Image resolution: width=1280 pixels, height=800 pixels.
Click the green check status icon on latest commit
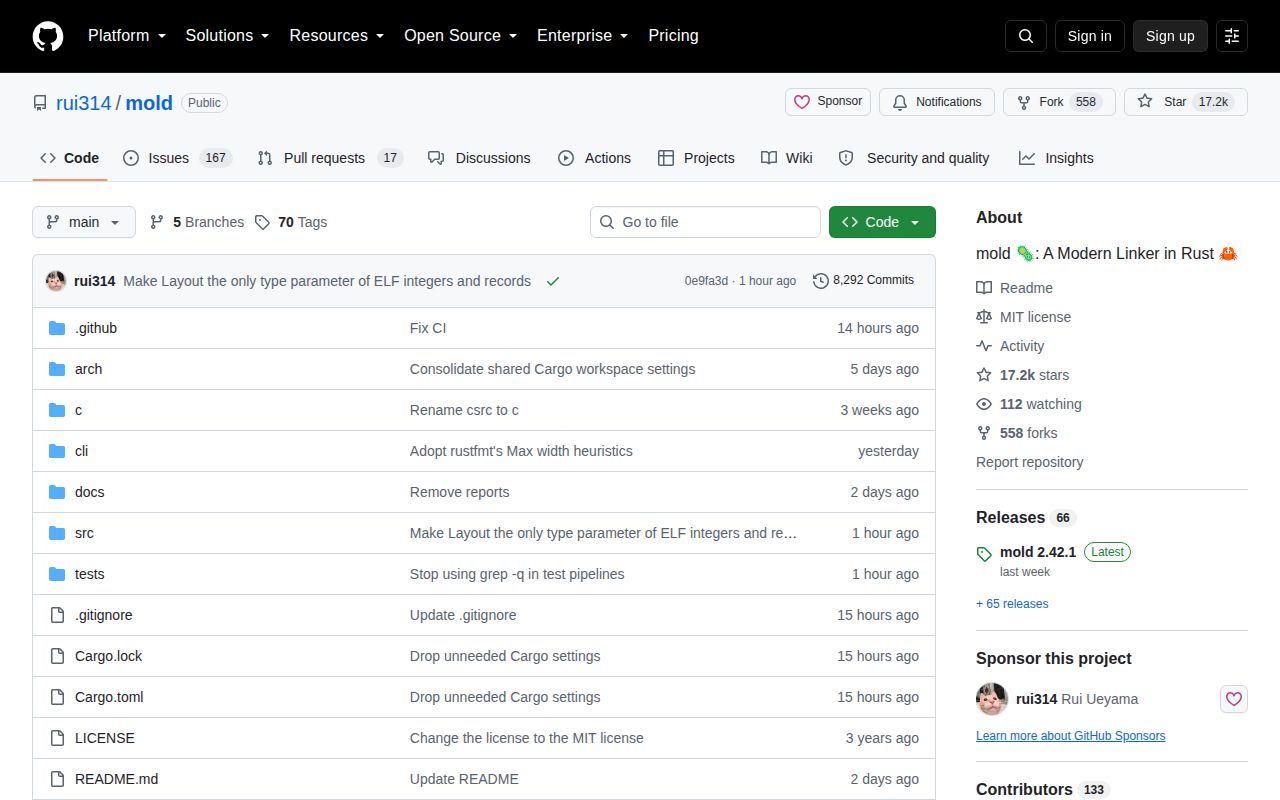click(x=553, y=281)
